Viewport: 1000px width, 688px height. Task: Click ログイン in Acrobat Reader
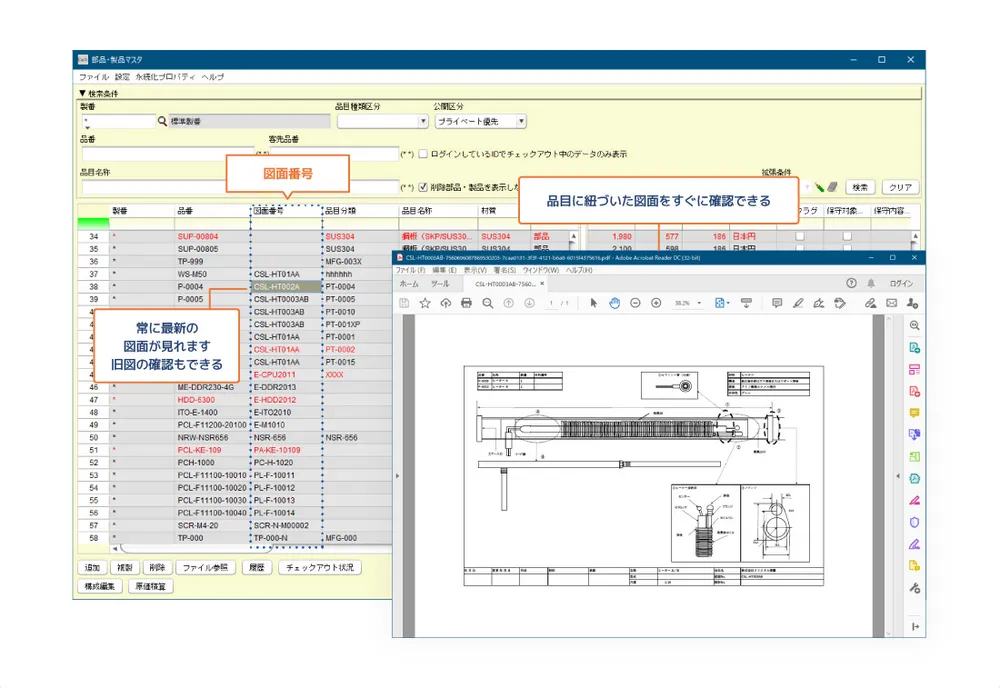[x=901, y=284]
